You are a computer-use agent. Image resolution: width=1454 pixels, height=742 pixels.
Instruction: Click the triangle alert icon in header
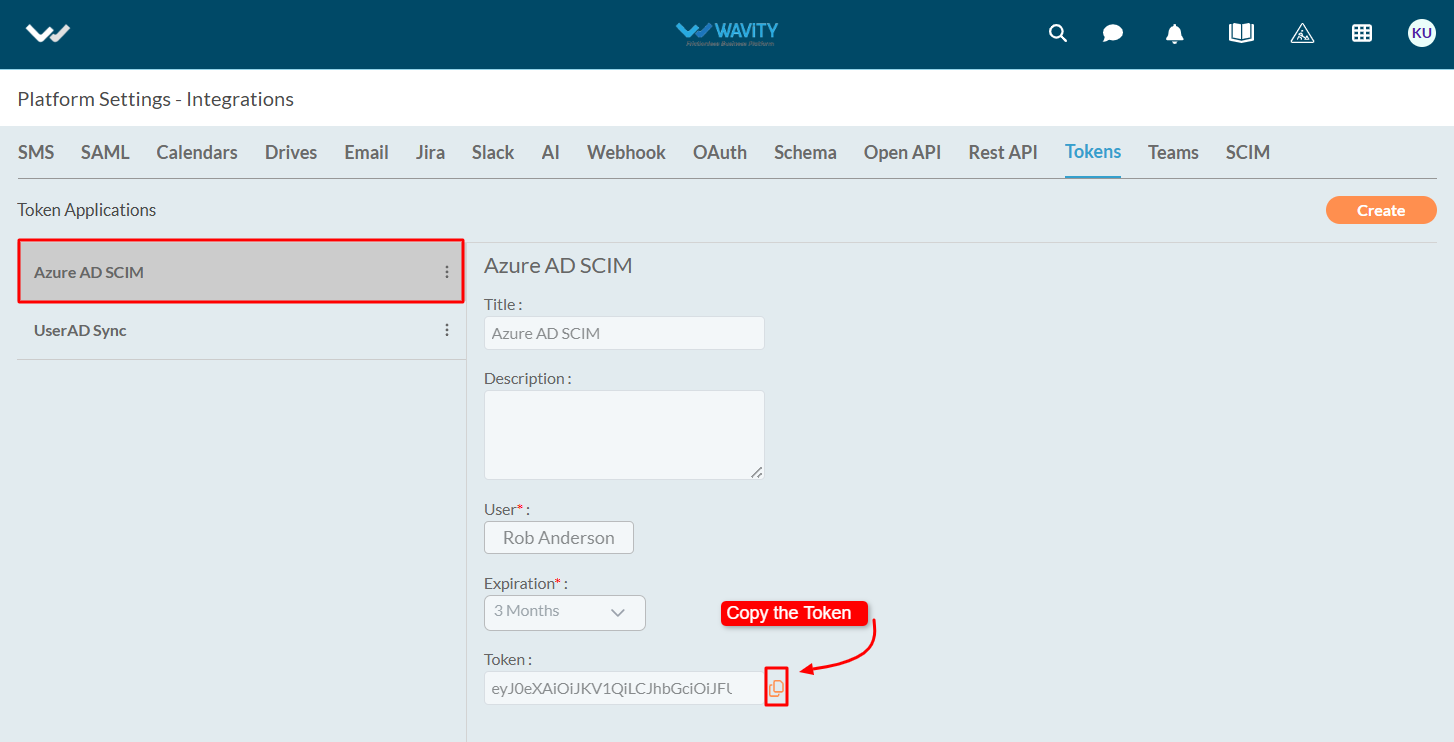1302,33
